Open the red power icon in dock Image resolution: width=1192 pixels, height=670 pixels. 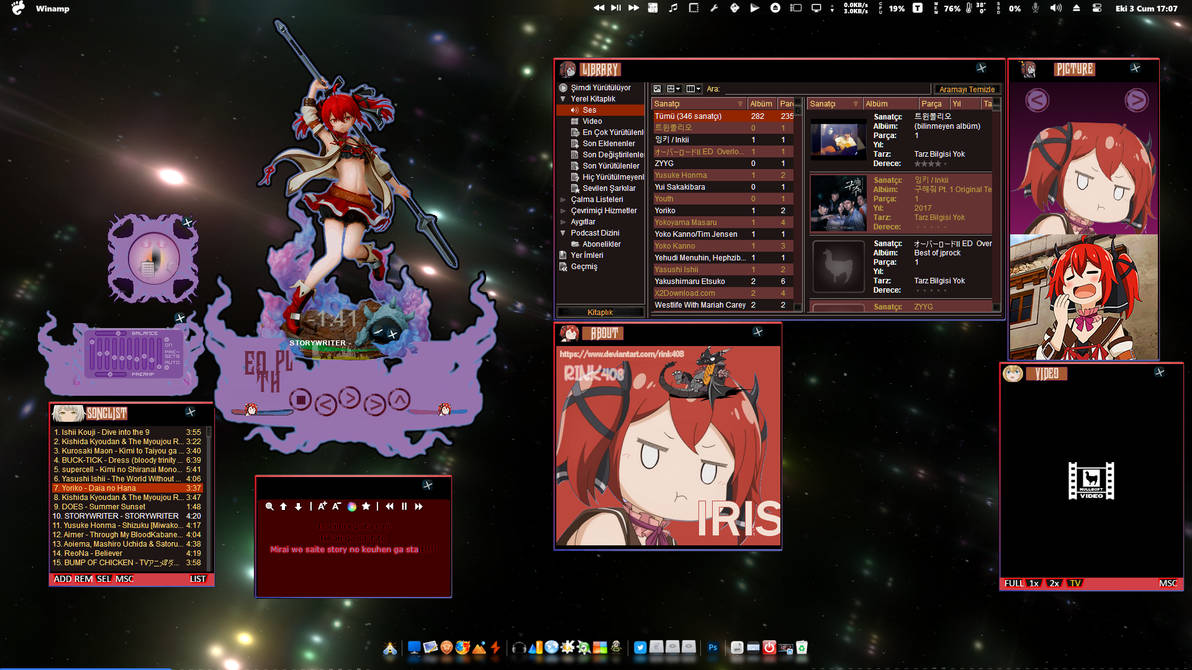point(769,648)
